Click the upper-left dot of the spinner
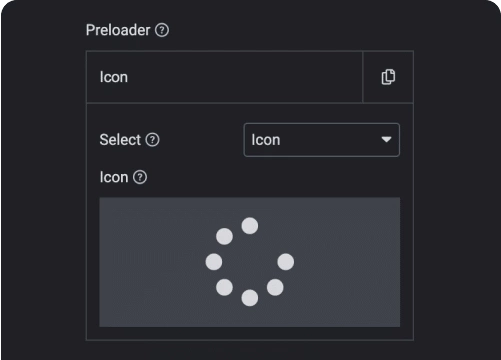The width and height of the screenshot is (501, 360). click(224, 237)
